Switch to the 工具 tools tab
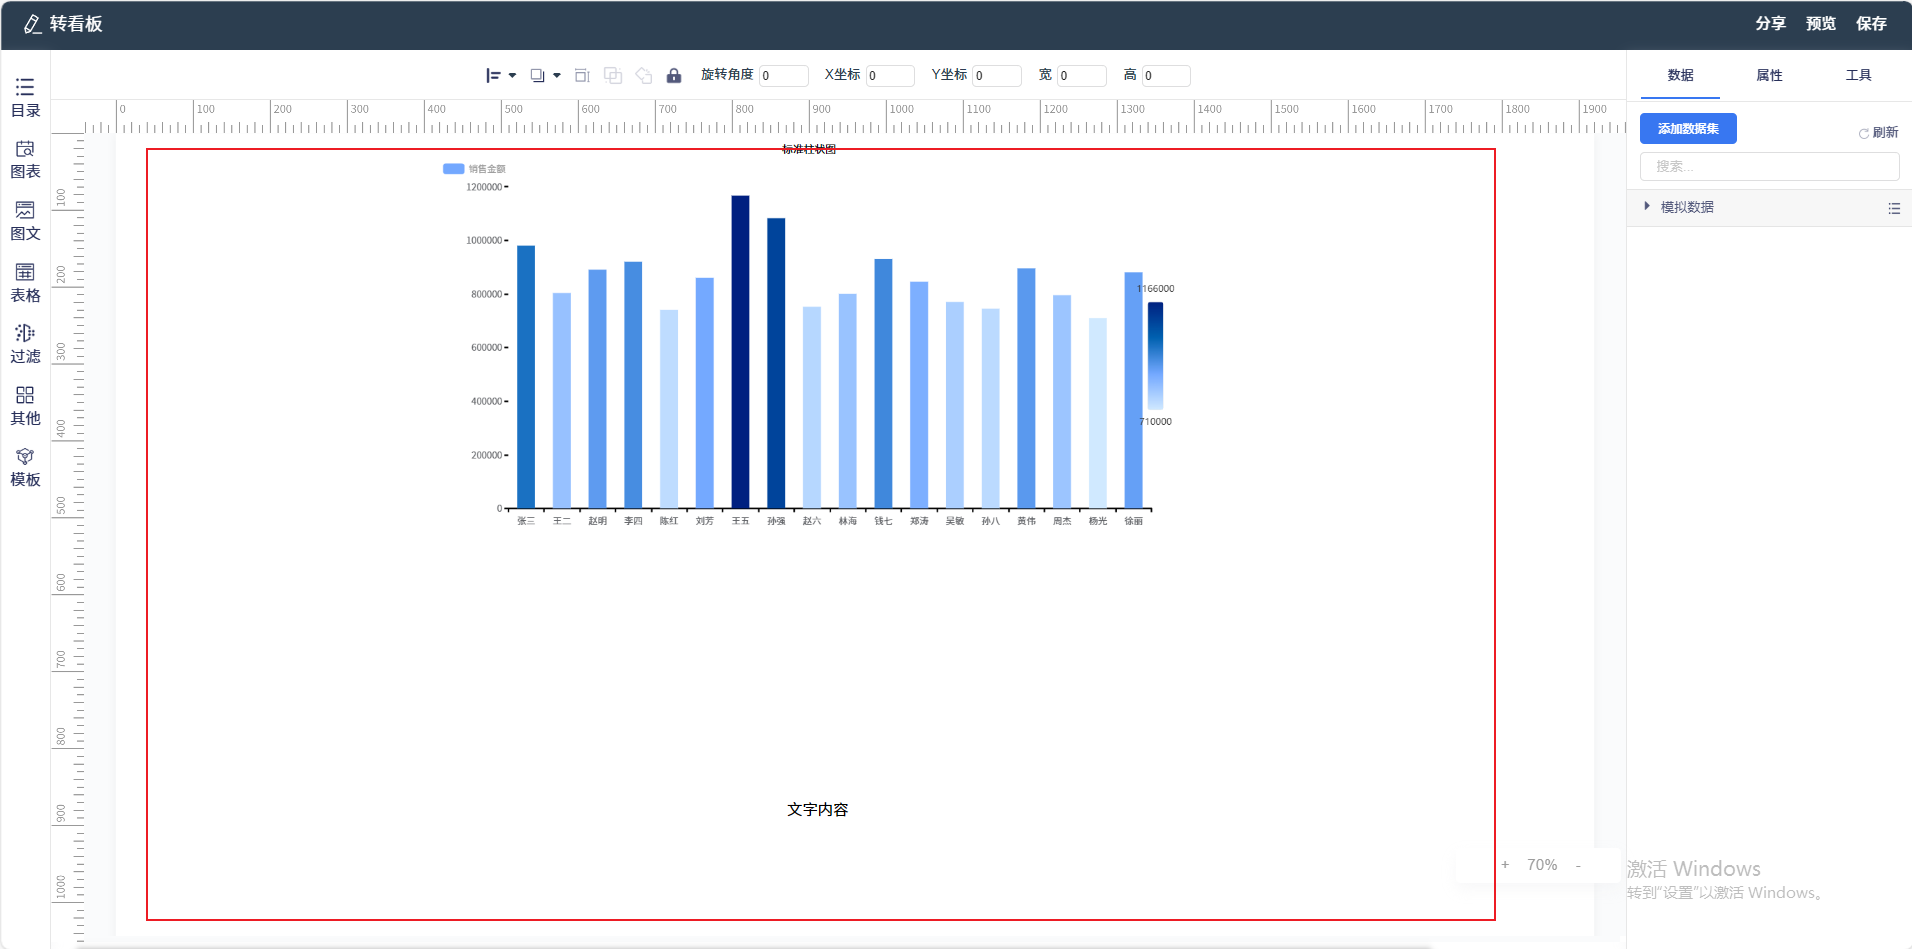The width and height of the screenshot is (1912, 949). pos(1858,76)
